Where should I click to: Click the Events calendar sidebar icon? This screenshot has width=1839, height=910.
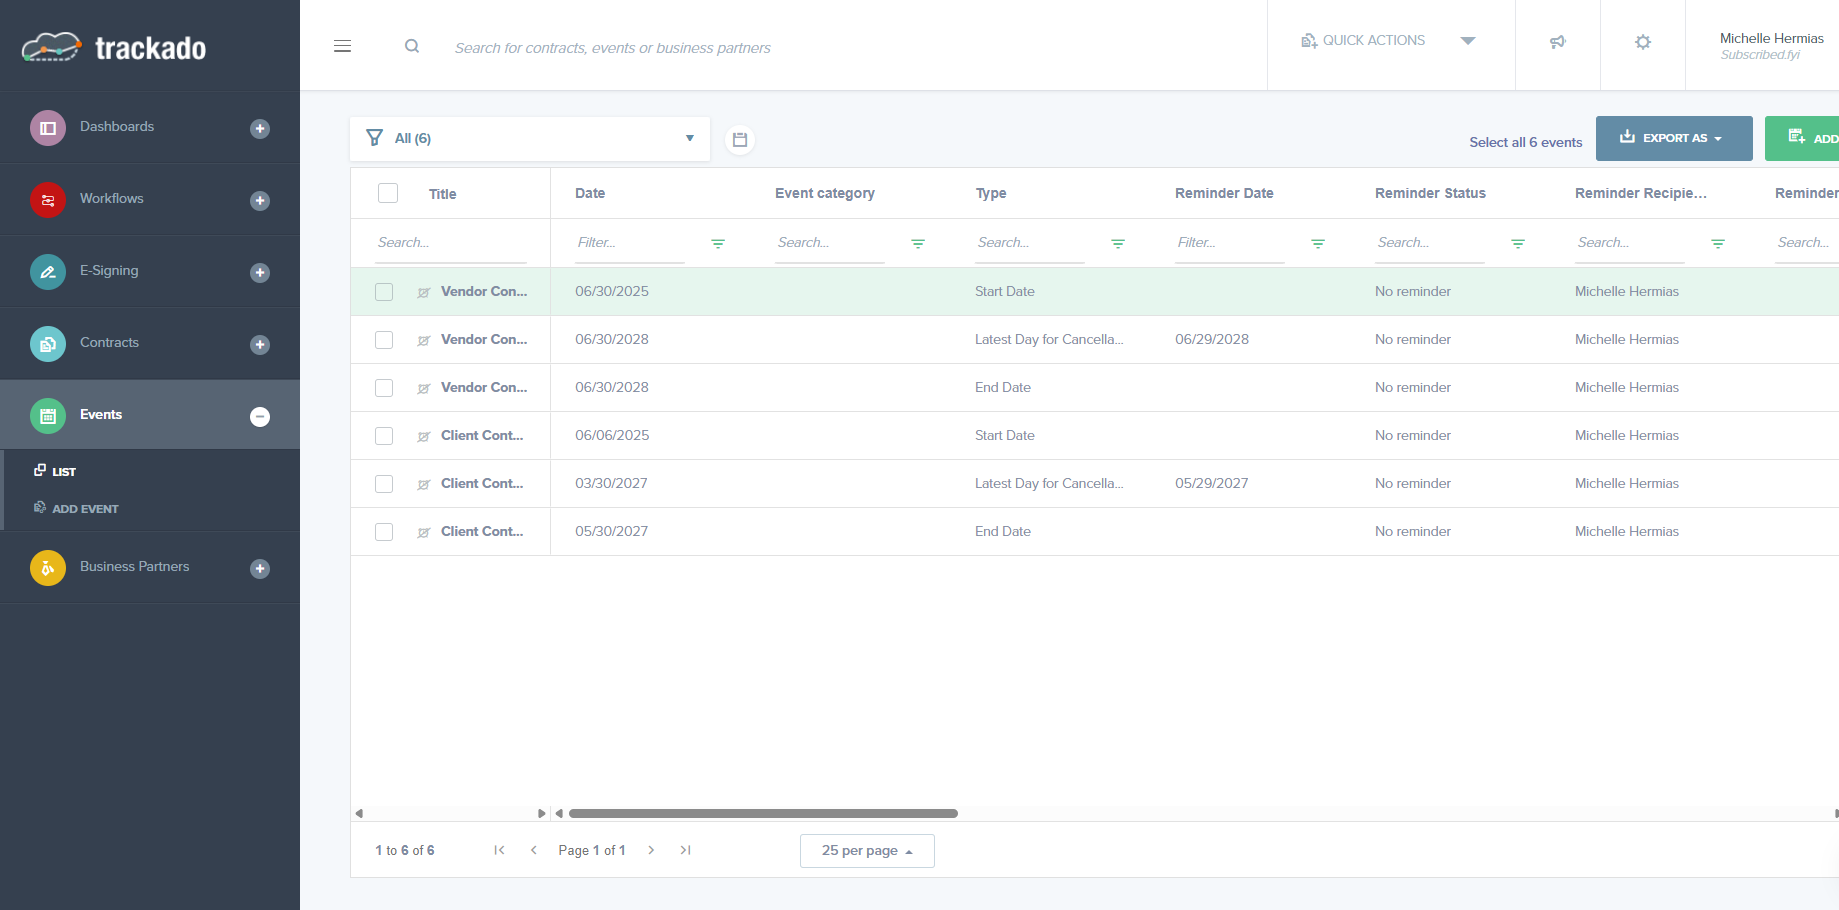pyautogui.click(x=48, y=416)
